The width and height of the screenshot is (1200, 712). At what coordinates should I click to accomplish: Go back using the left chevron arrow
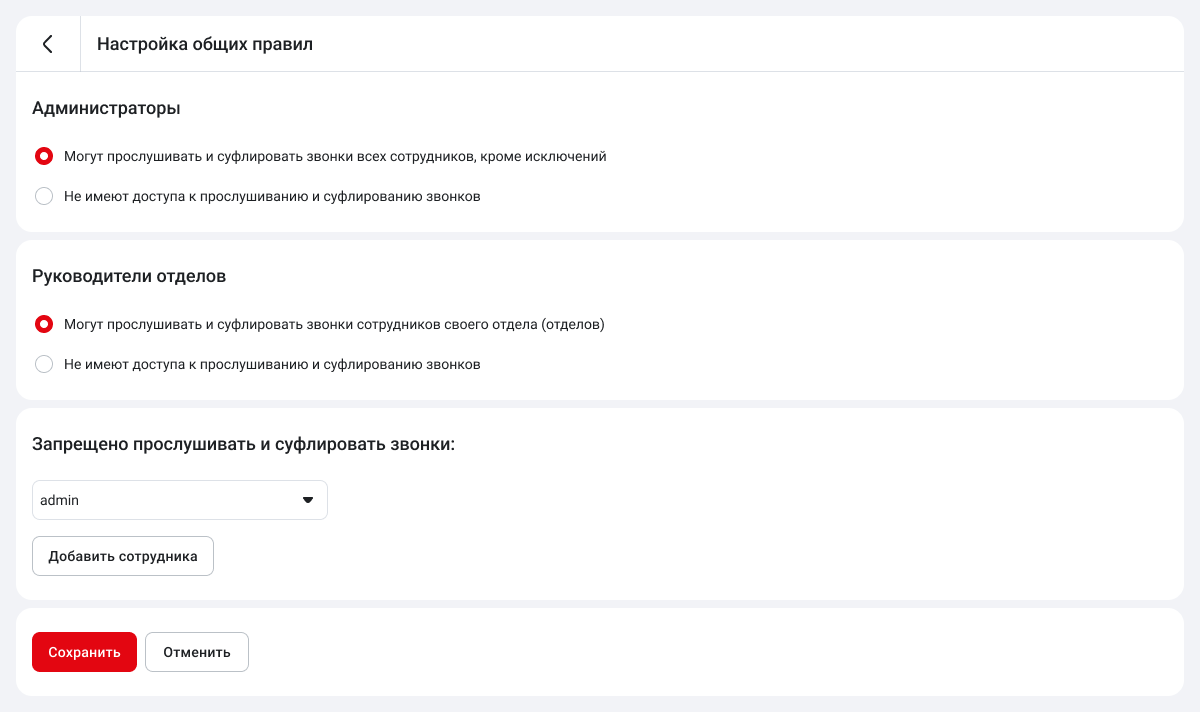(47, 44)
